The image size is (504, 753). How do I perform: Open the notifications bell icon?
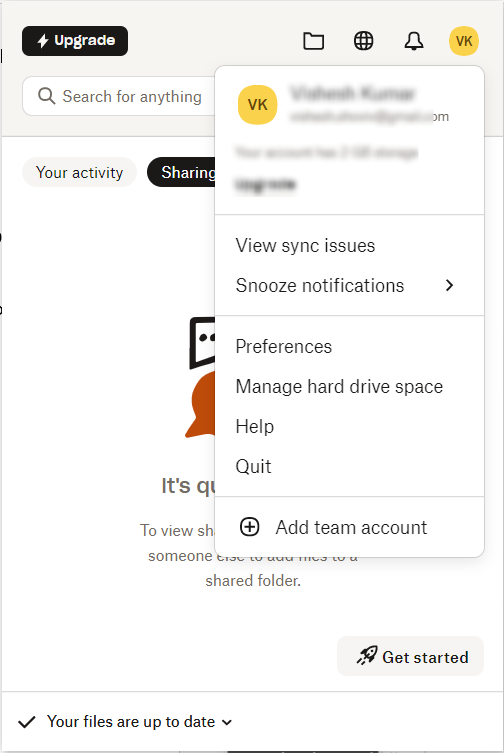pyautogui.click(x=414, y=41)
